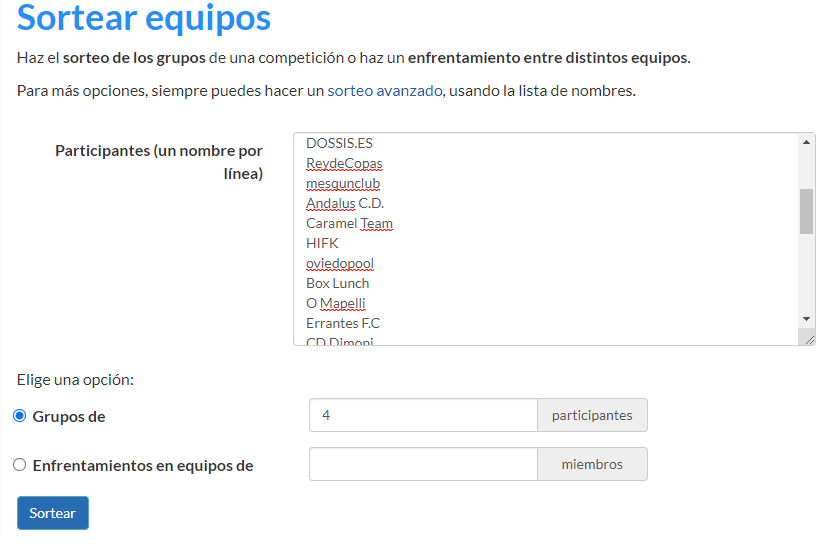Place cursor on 'Caramel Team' line
This screenshot has width=827, height=545.
pos(349,223)
